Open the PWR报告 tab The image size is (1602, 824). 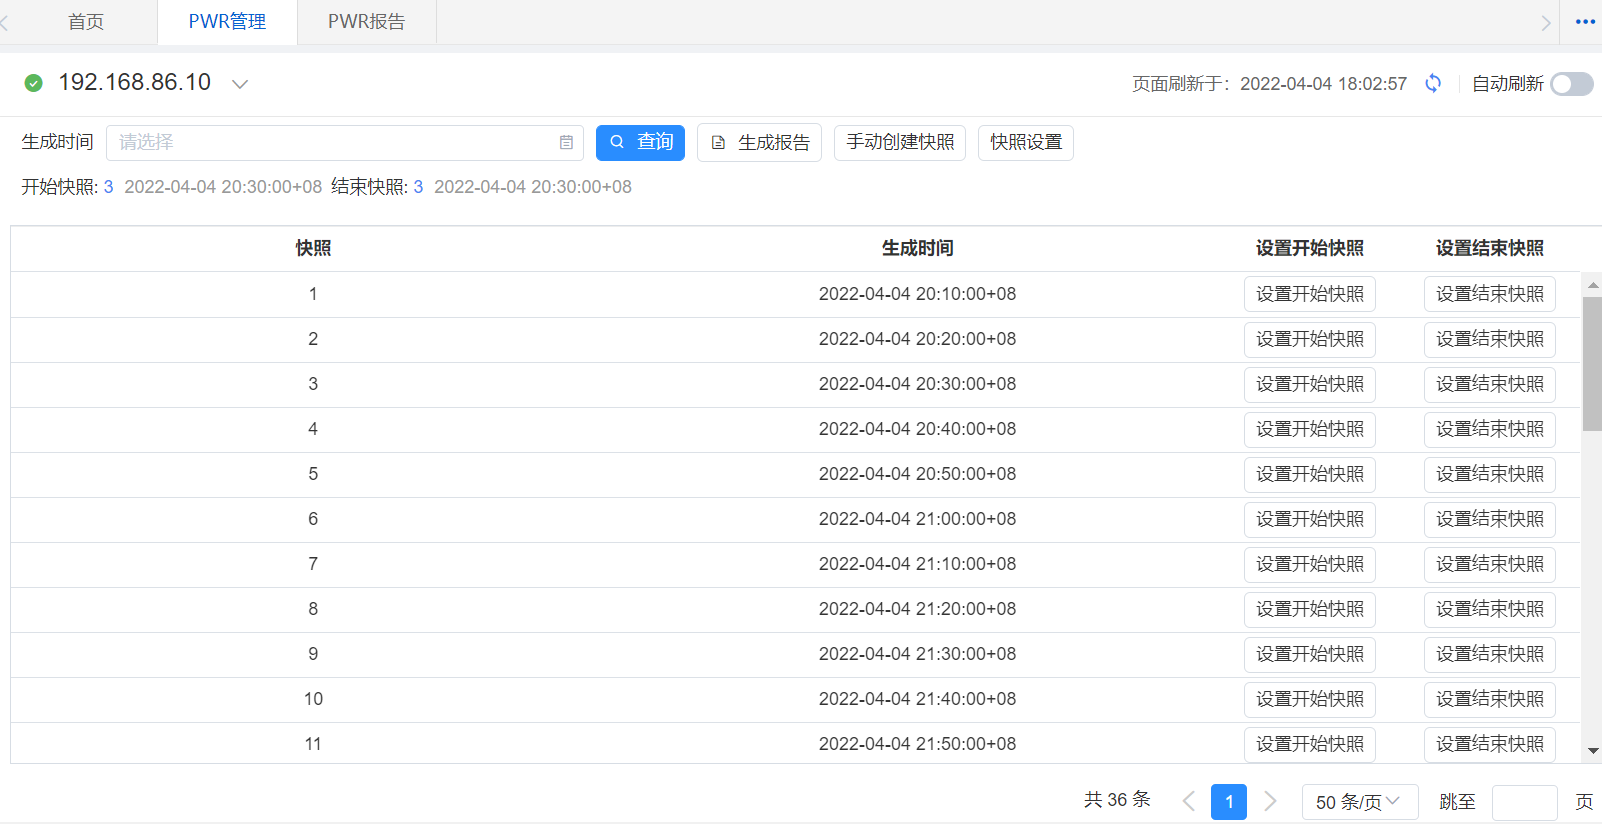(x=367, y=22)
